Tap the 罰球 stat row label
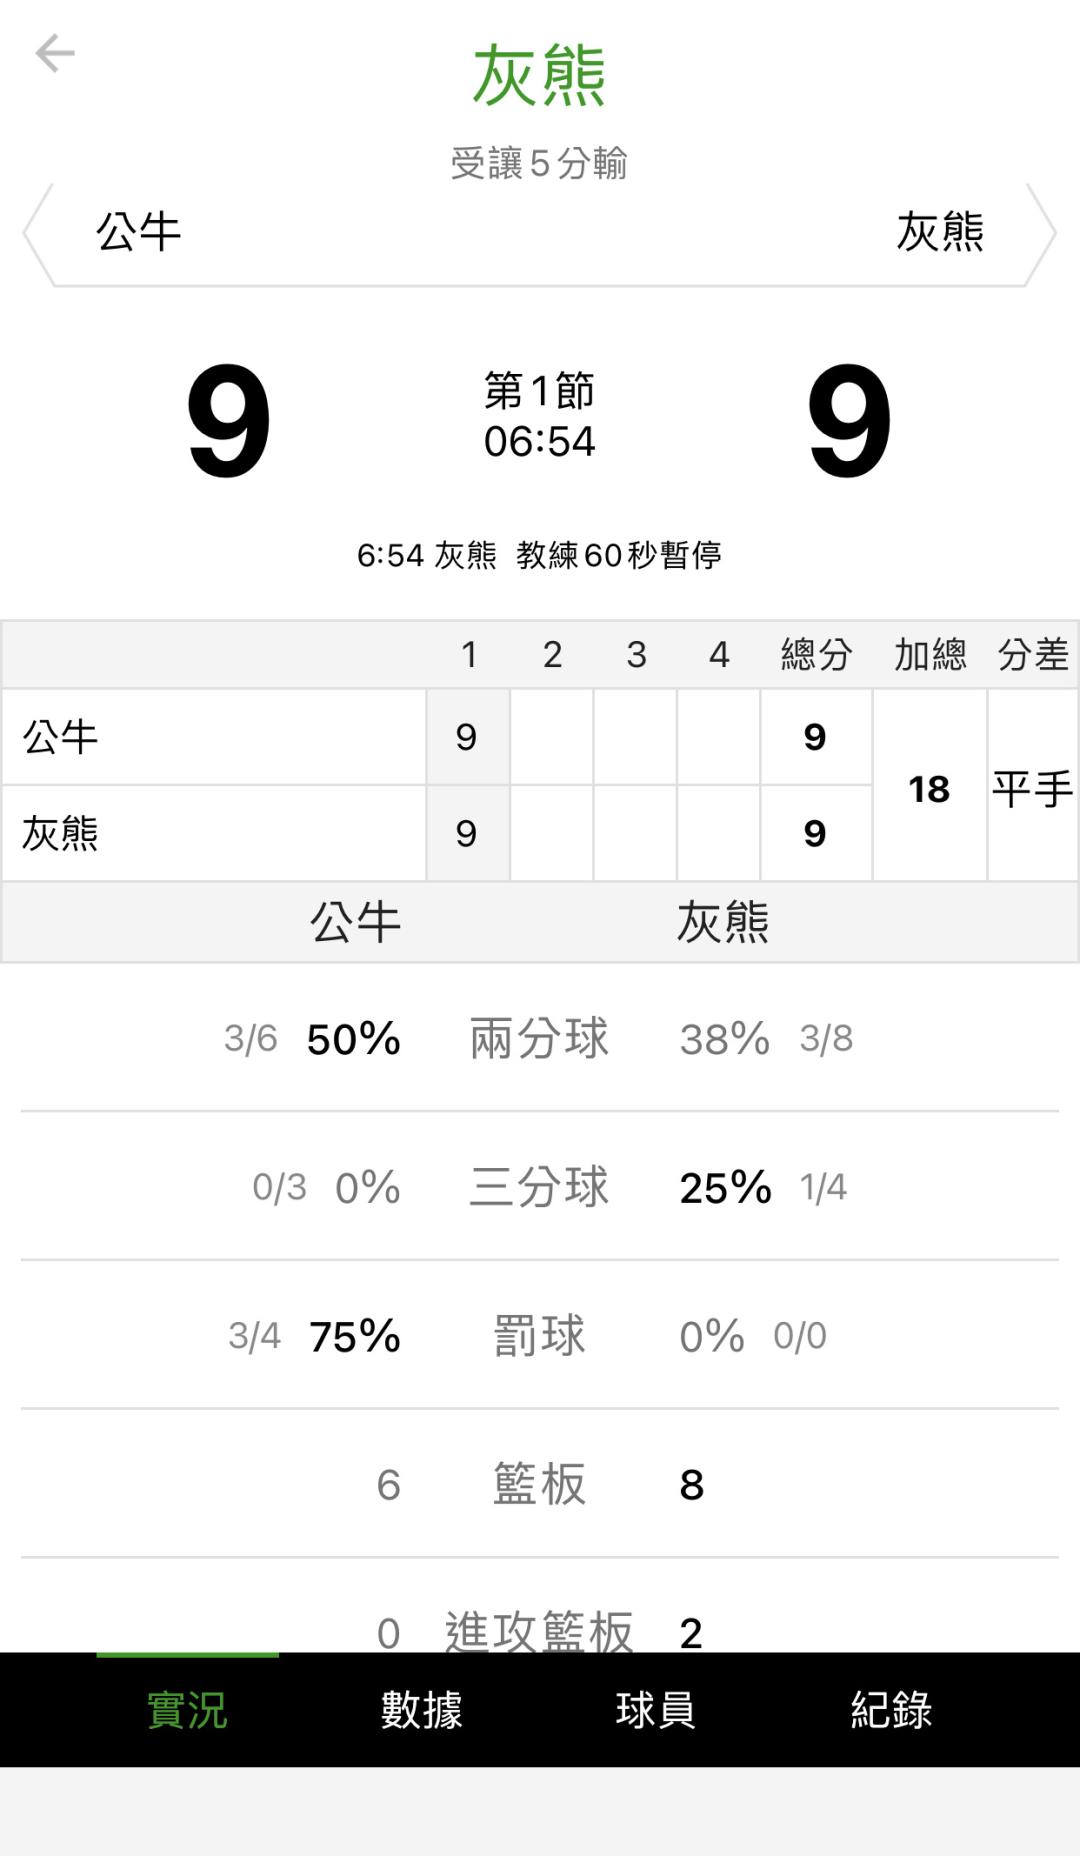This screenshot has width=1080, height=1856. pos(539,1336)
